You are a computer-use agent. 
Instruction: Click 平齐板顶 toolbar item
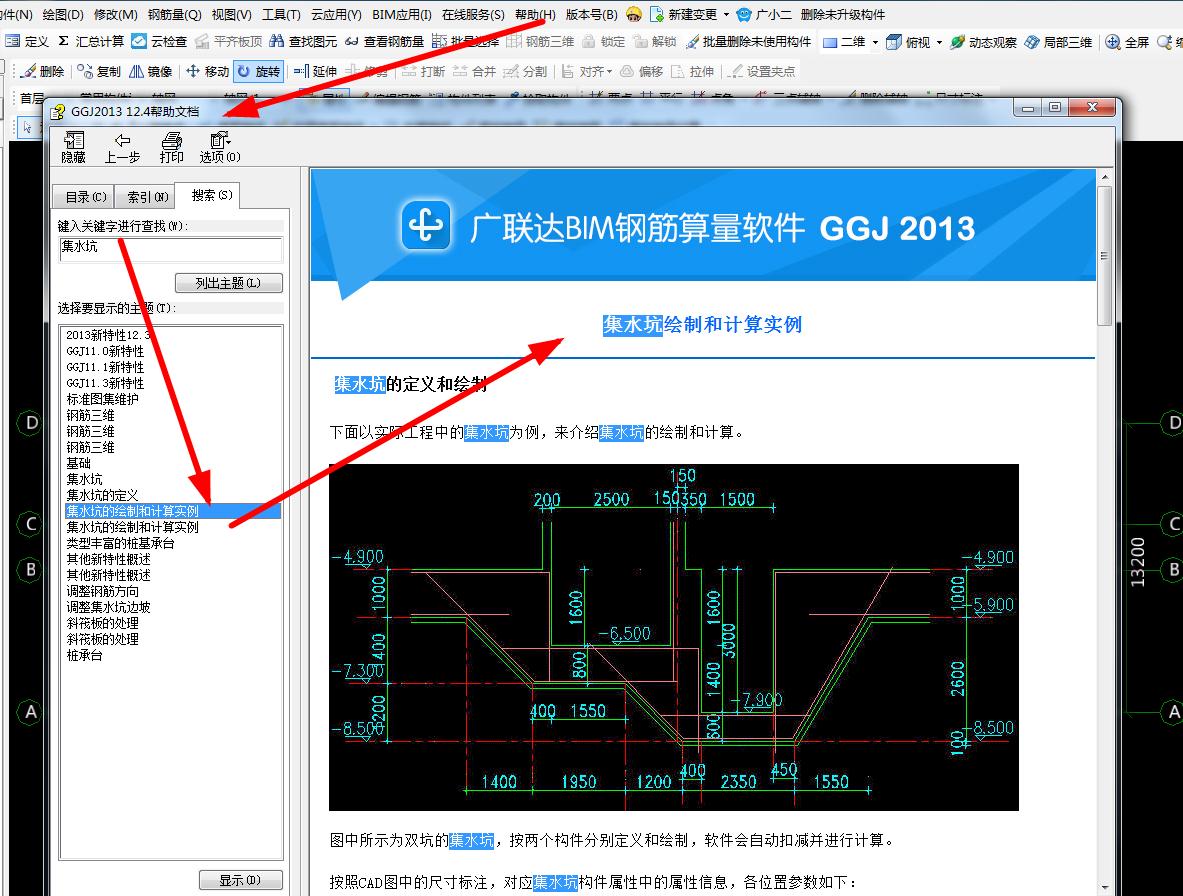229,41
